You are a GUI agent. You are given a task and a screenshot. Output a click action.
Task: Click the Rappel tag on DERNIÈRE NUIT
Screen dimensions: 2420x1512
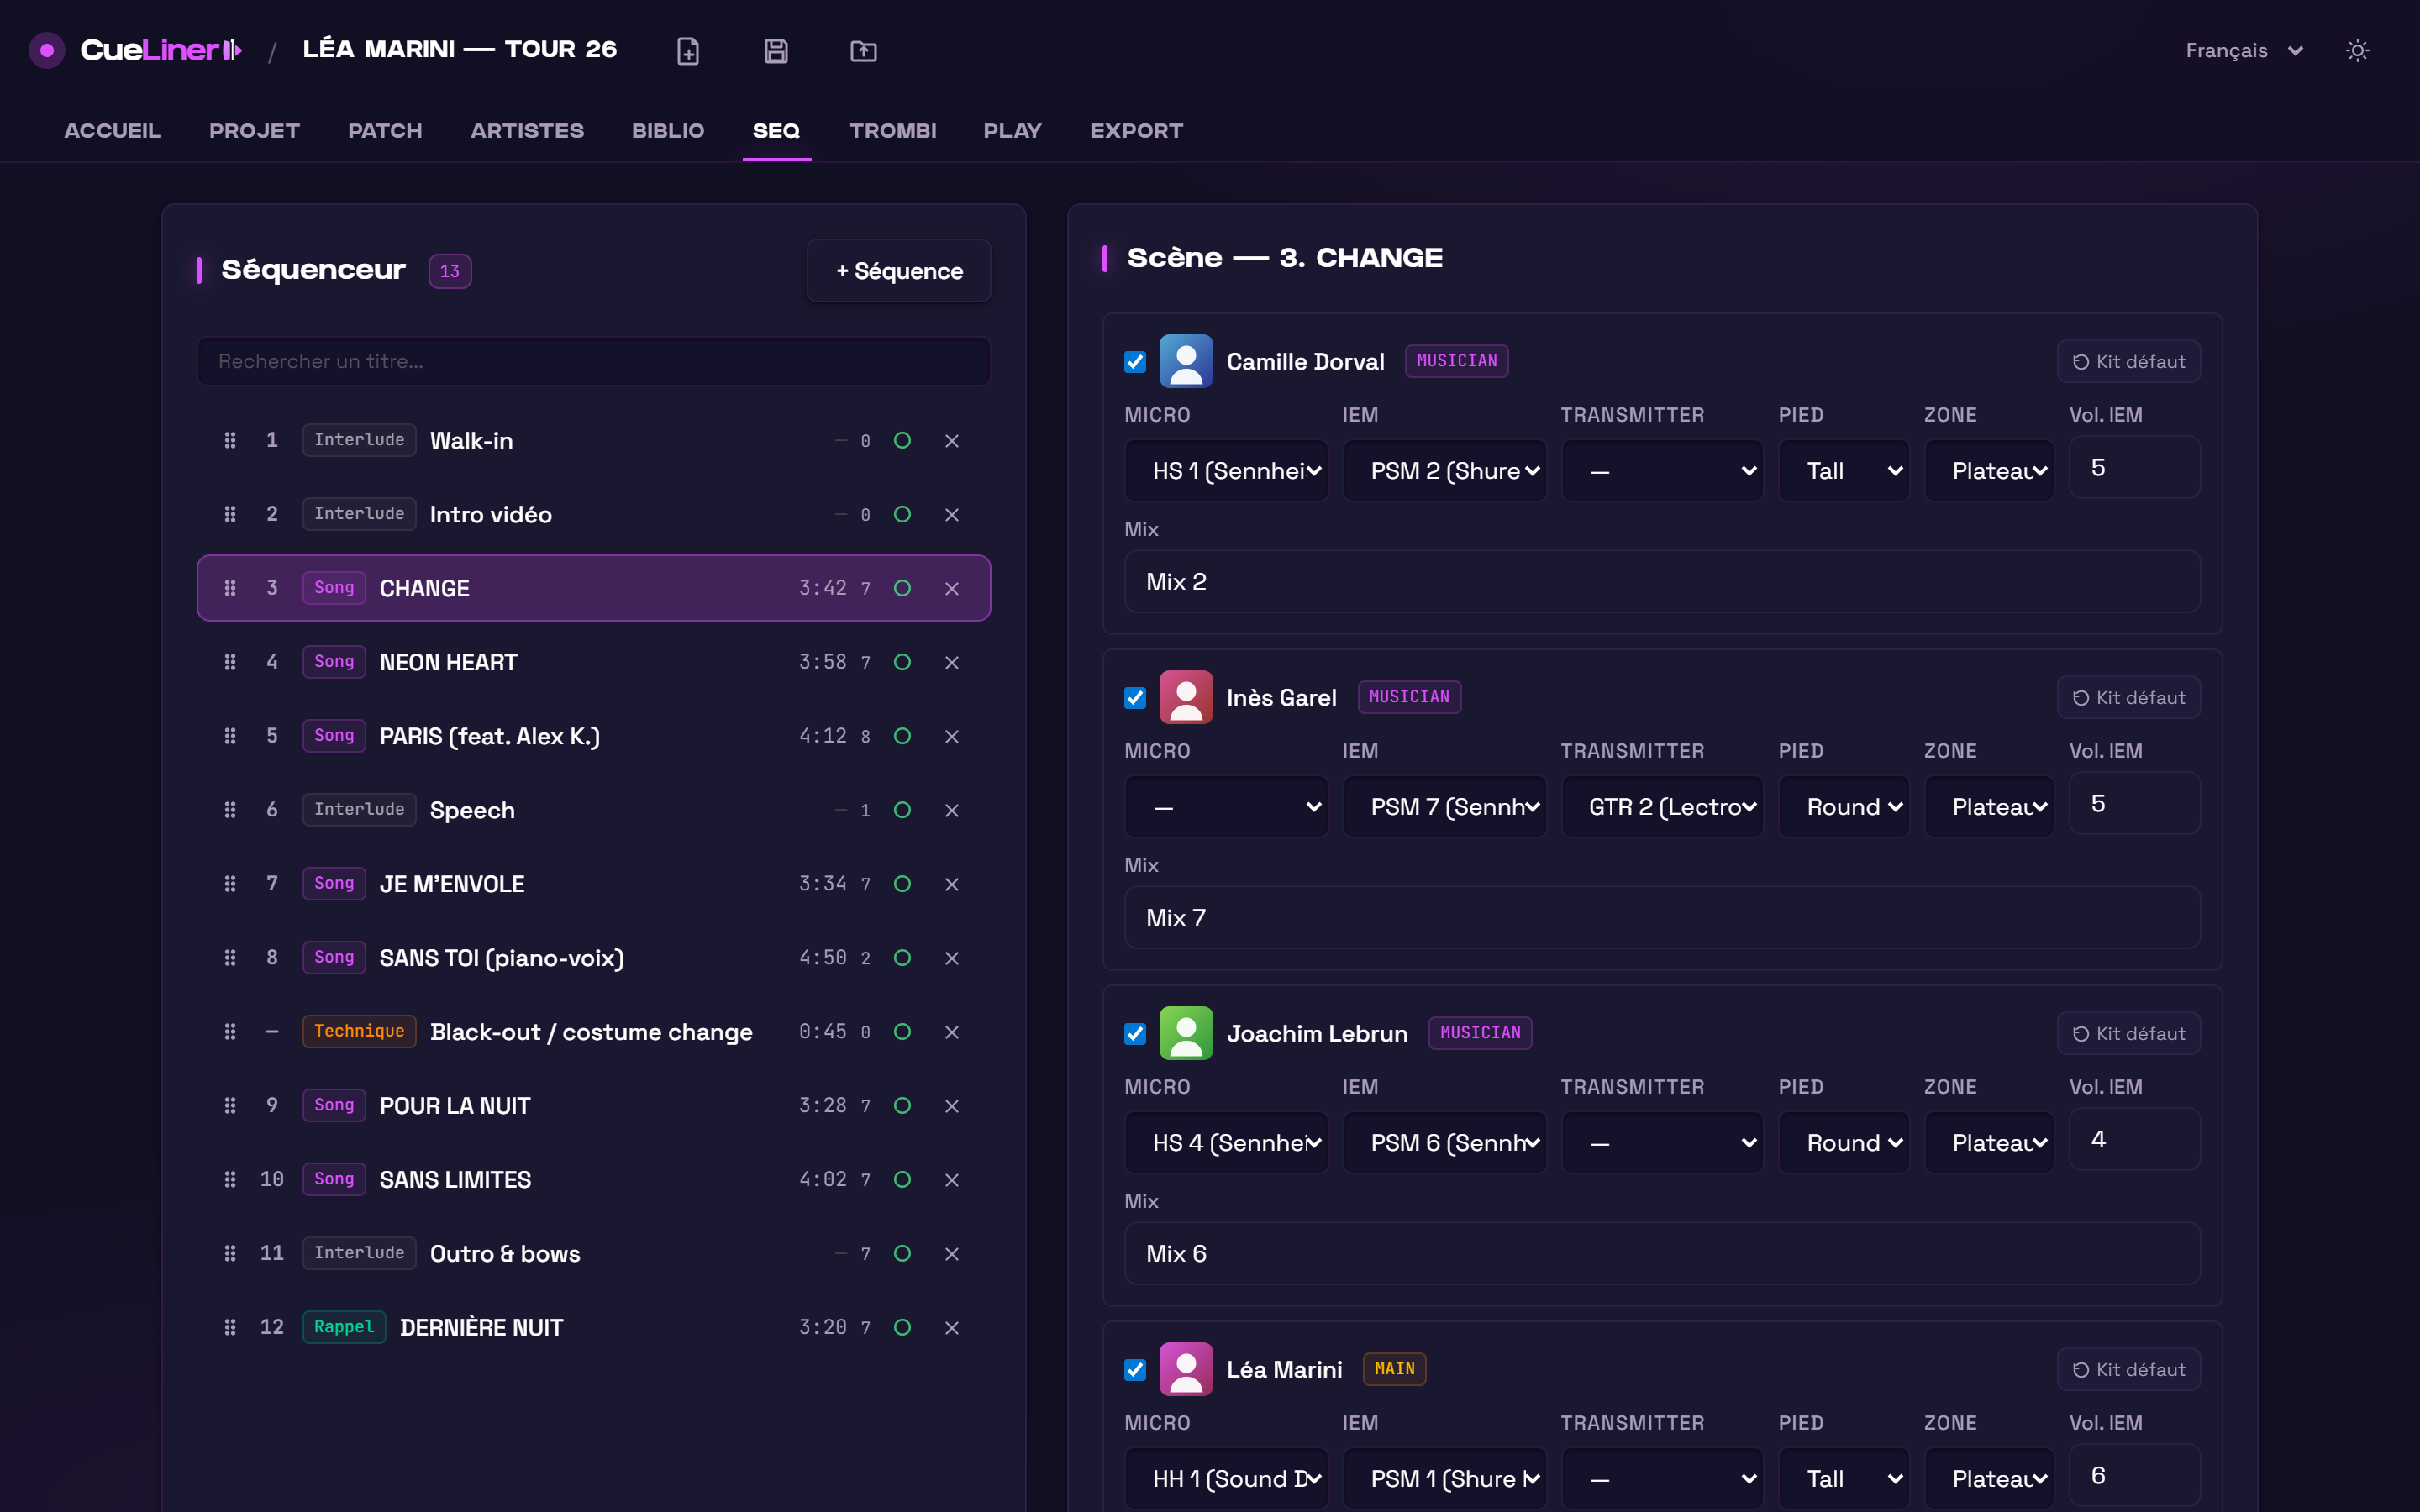(x=344, y=1327)
